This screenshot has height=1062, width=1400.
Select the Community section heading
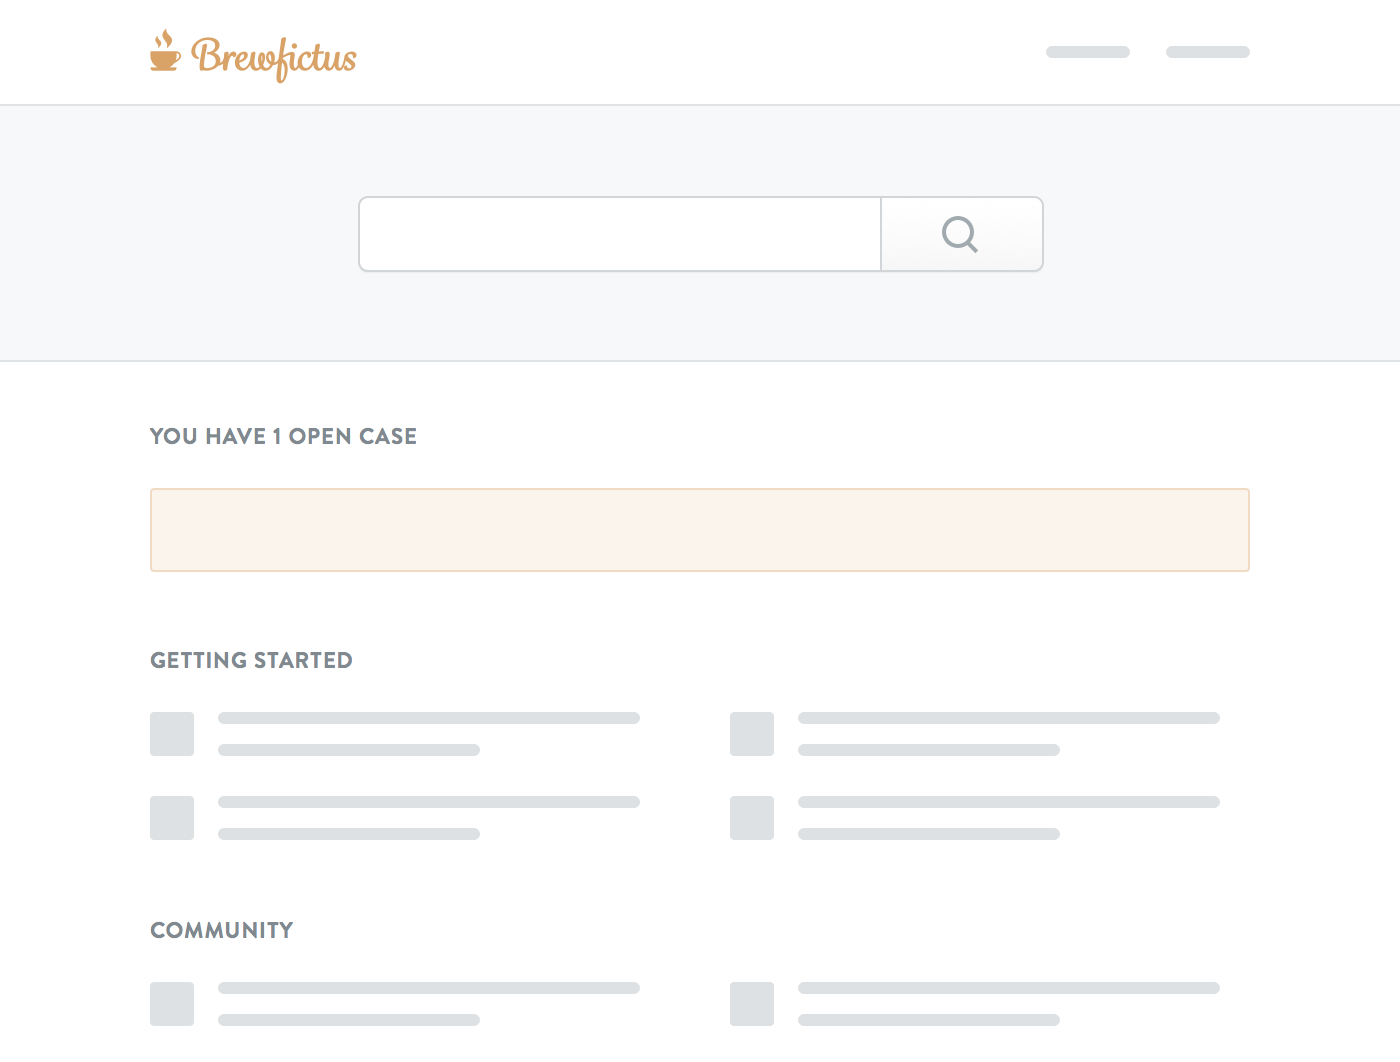pos(222,930)
